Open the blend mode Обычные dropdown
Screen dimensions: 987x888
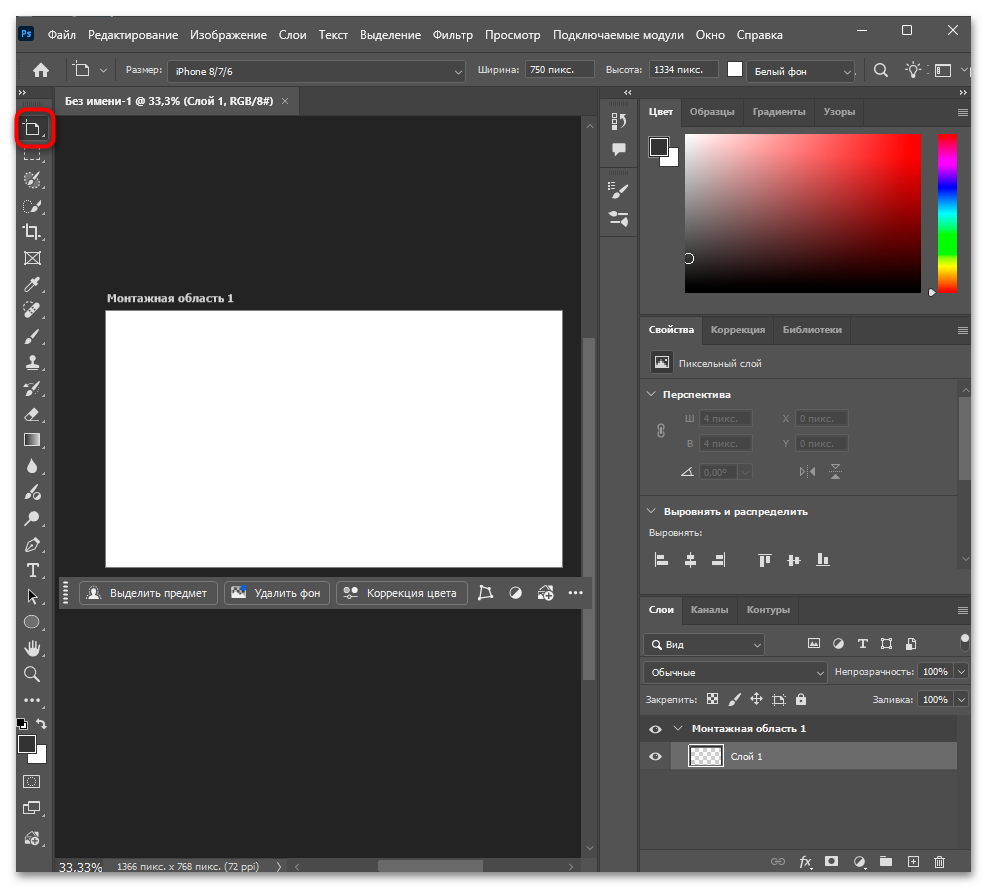pyautogui.click(x=736, y=672)
